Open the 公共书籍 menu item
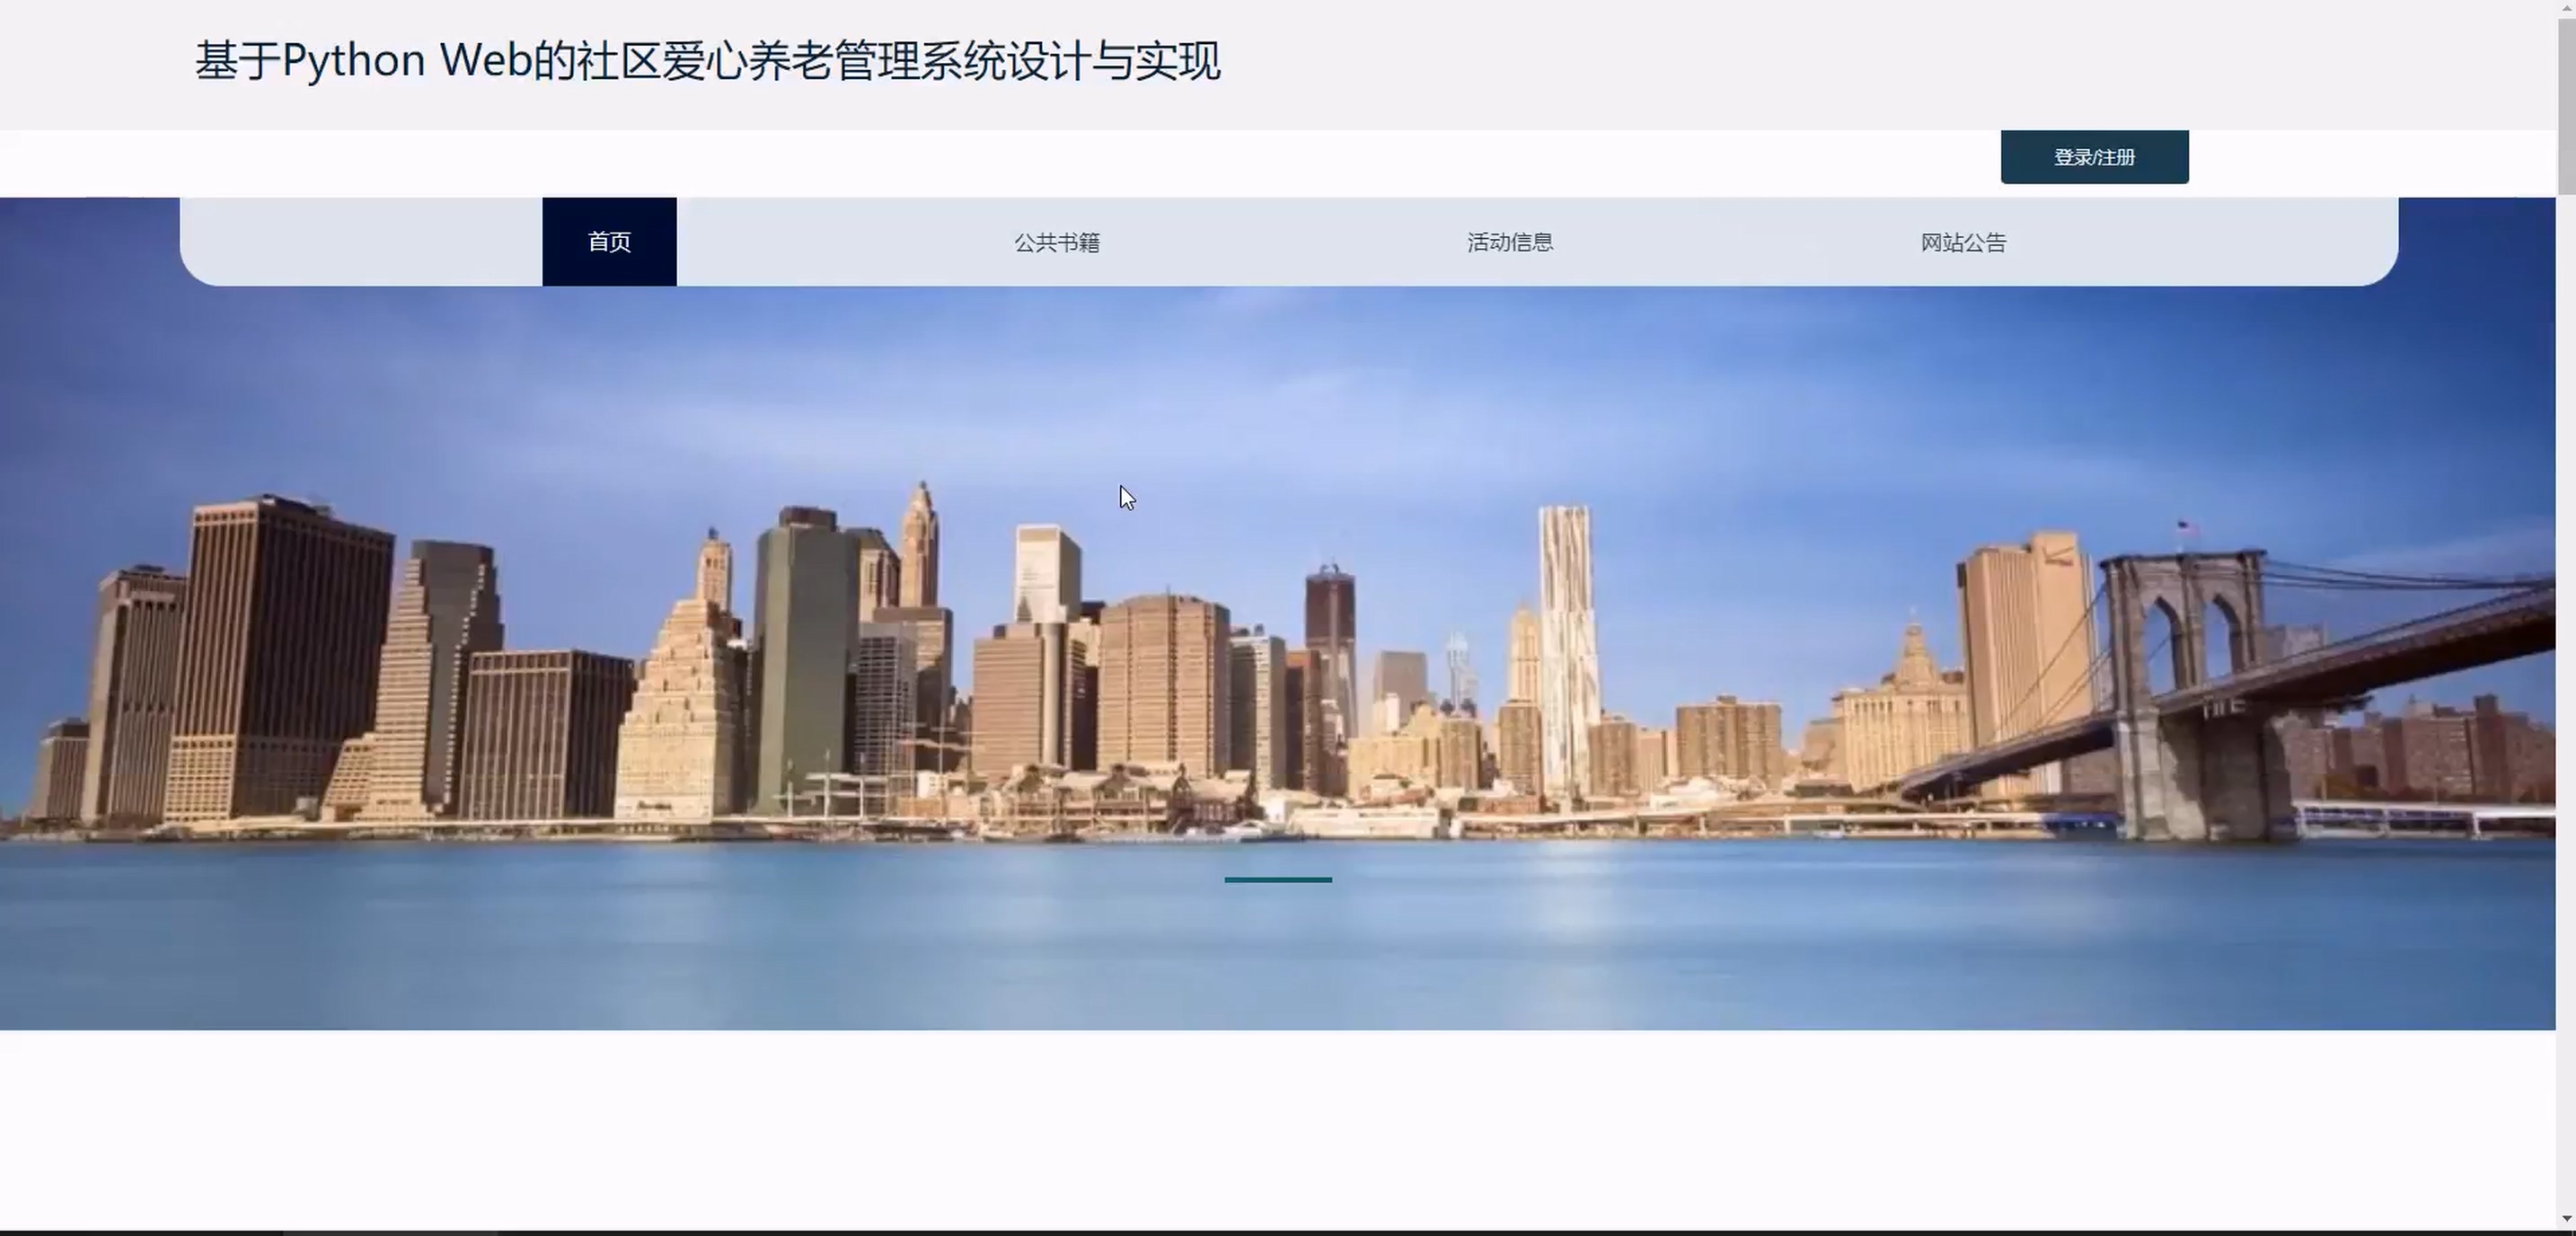This screenshot has width=2576, height=1236. pyautogui.click(x=1057, y=242)
